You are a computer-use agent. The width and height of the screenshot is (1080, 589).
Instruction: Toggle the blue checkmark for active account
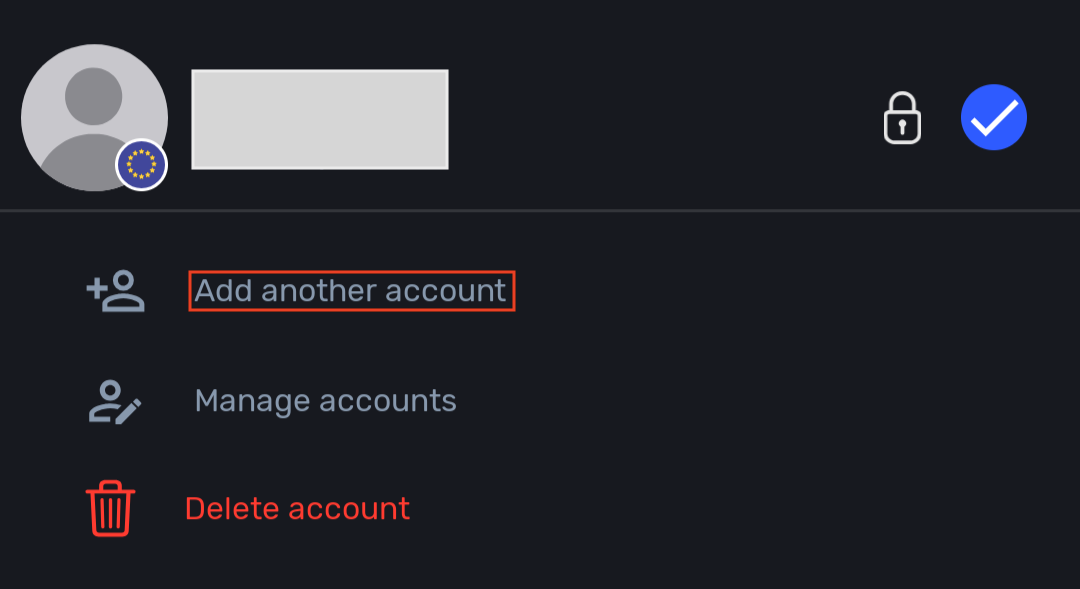click(x=994, y=118)
